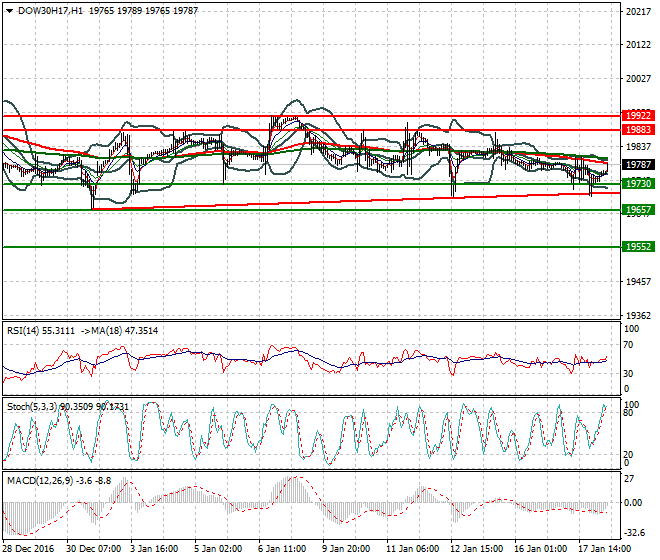Click the 12 Jan 15:00 time label
This screenshot has height=560, width=660.
[x=476, y=549]
